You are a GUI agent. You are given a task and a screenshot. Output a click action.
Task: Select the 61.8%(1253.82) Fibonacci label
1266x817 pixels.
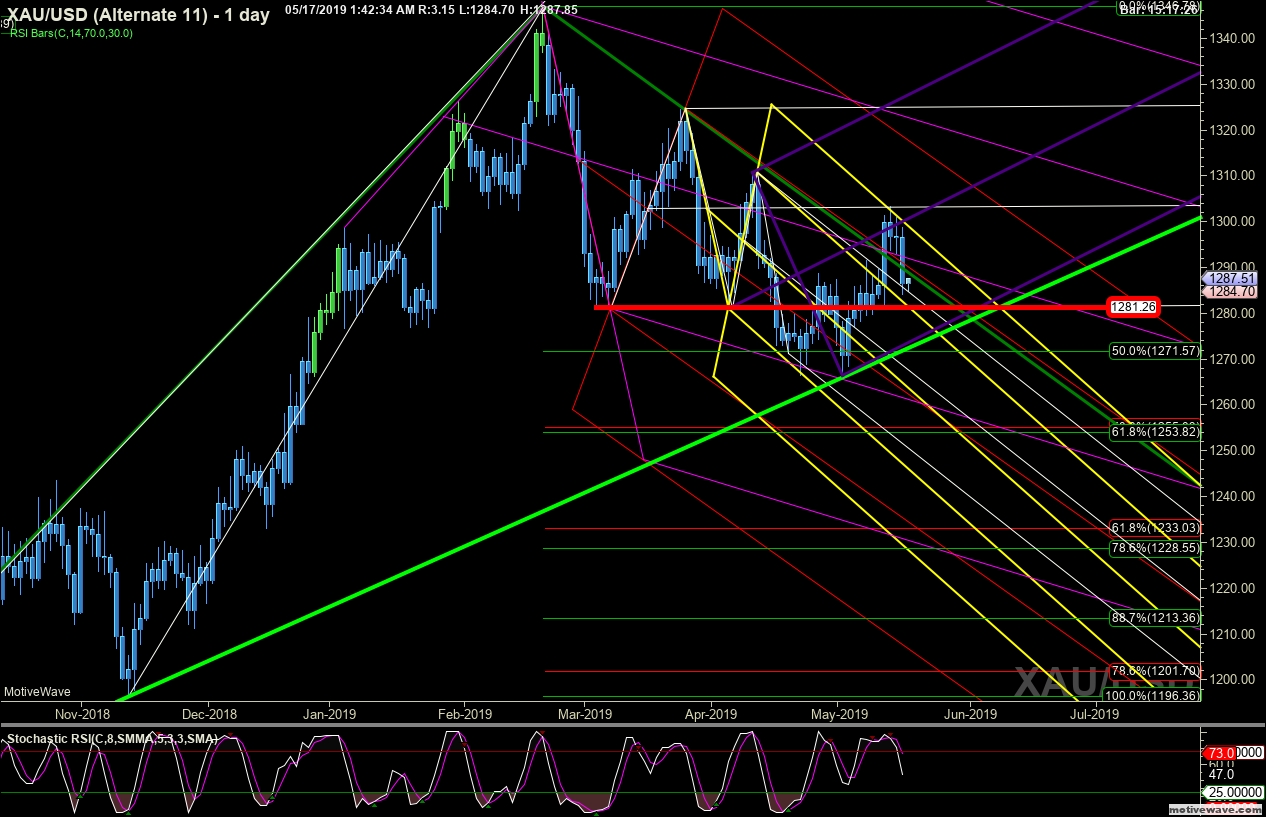click(1155, 432)
